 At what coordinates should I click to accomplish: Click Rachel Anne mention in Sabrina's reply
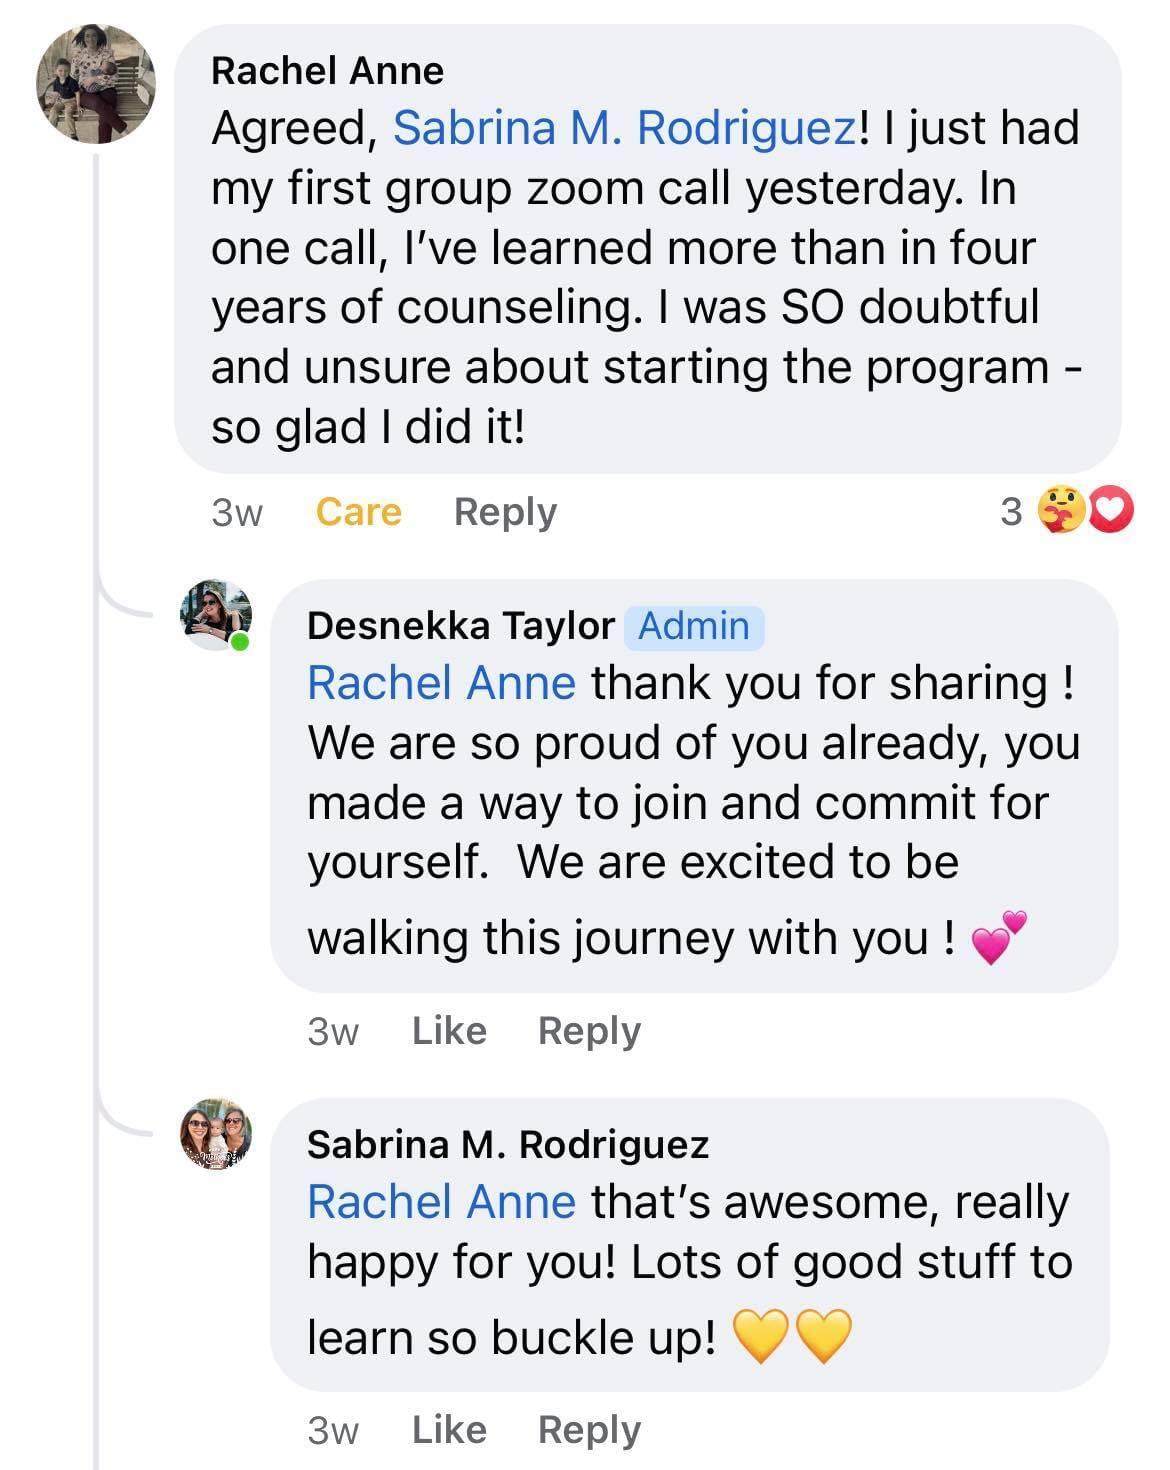(x=441, y=1202)
